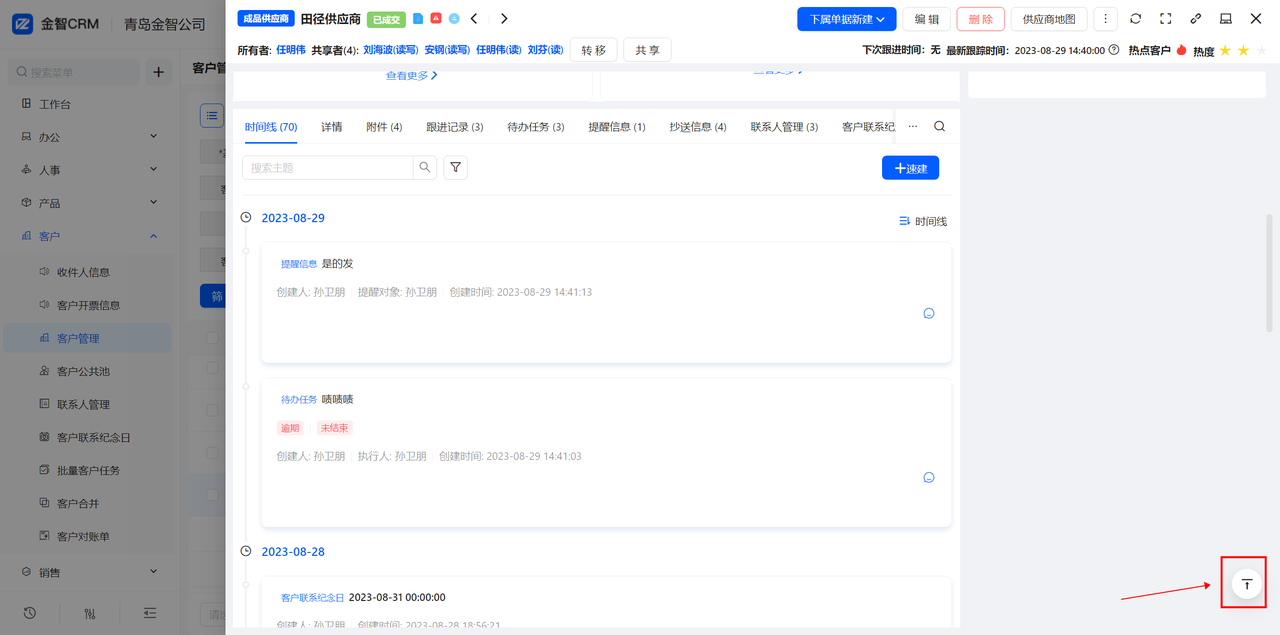Click the 编辑 button
Image resolution: width=1280 pixels, height=635 pixels.
pos(927,19)
